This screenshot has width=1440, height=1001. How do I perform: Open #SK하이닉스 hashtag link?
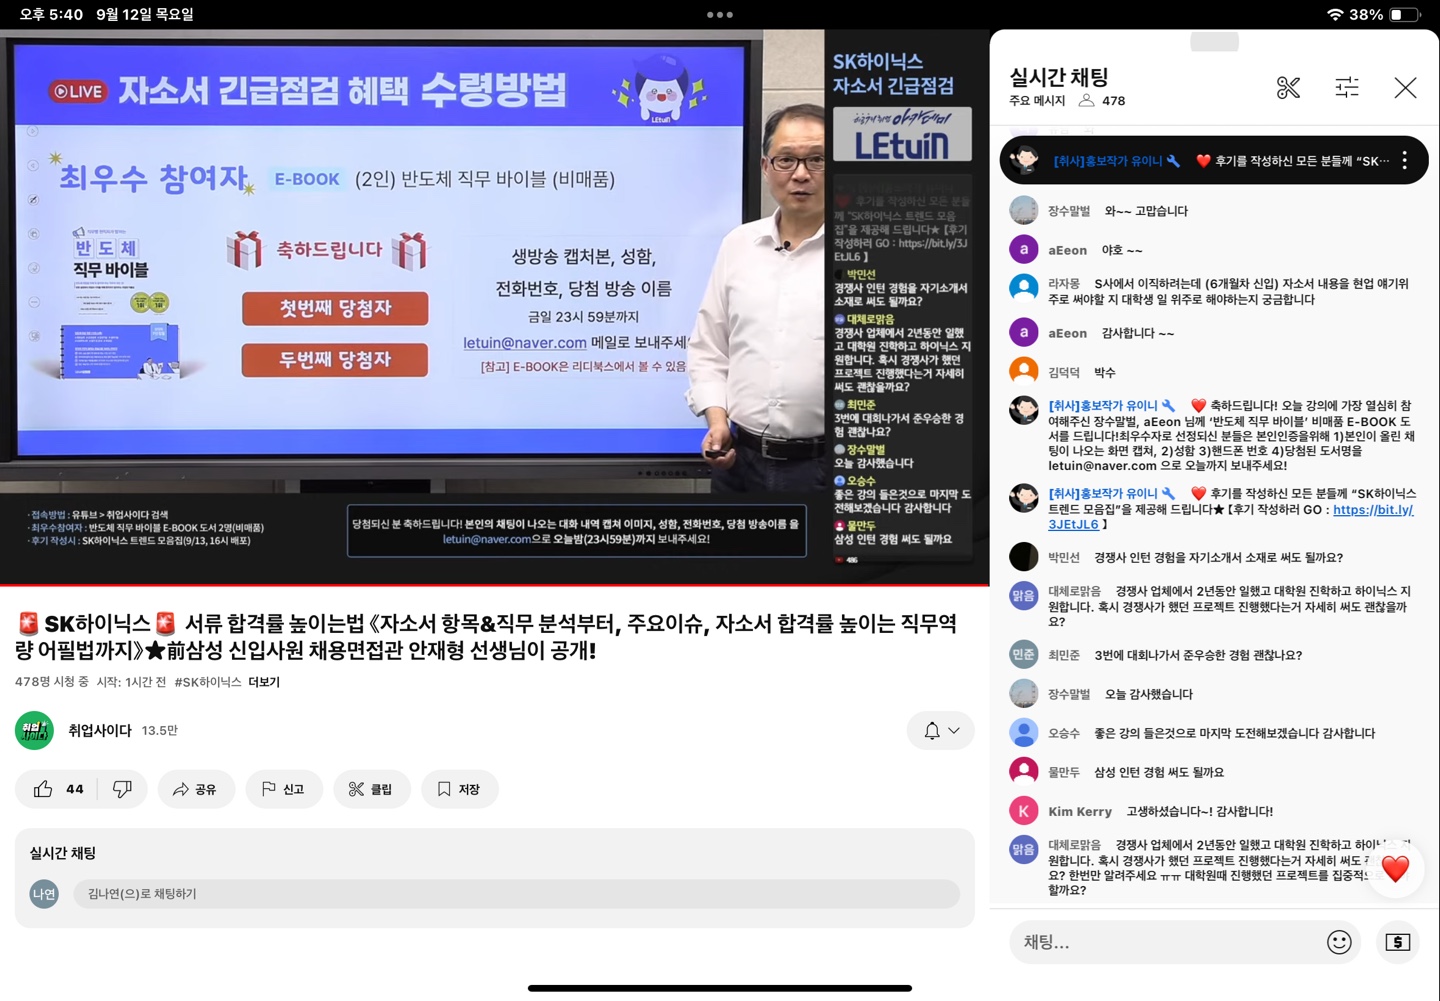(x=208, y=682)
